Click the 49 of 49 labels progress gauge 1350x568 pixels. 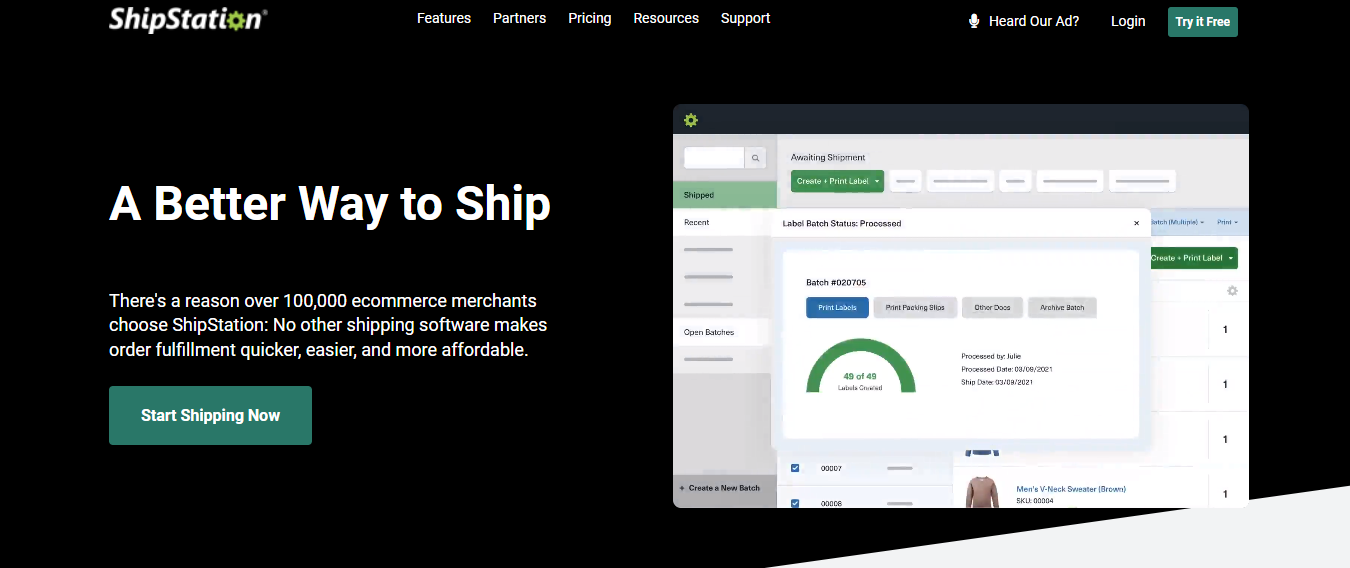point(861,367)
